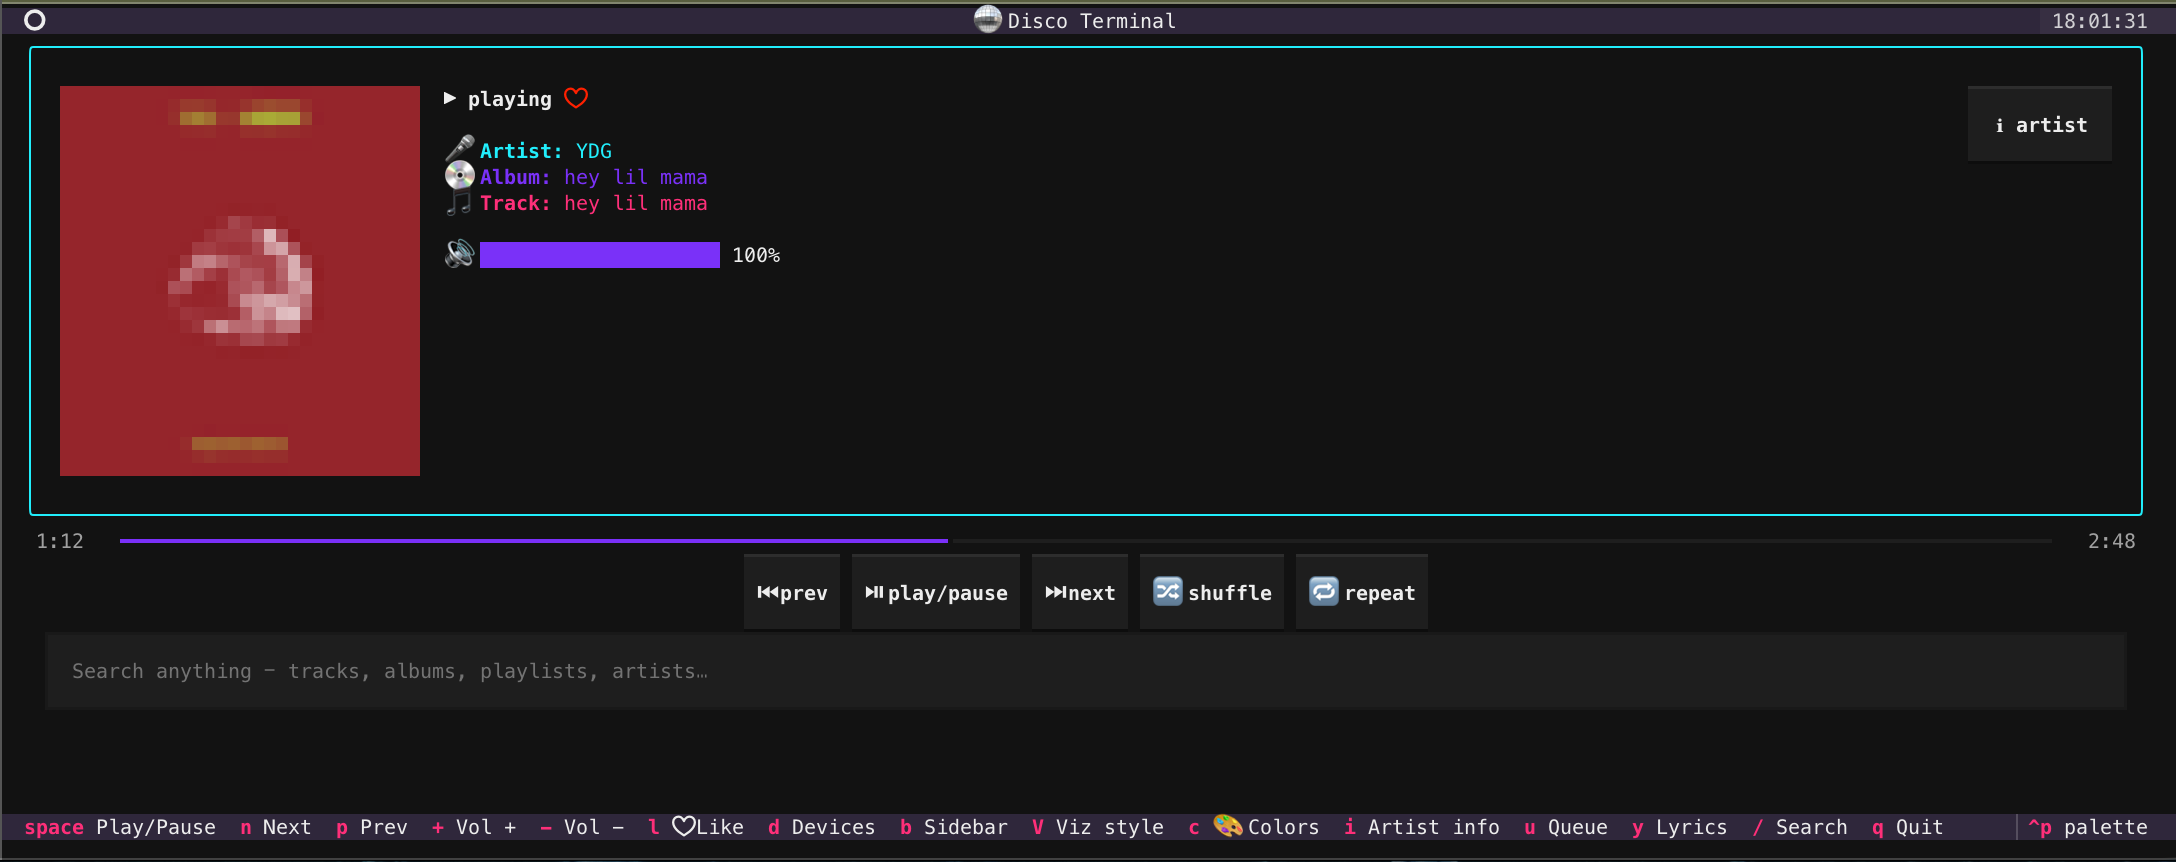The width and height of the screenshot is (2176, 862).
Task: Click footer Devices shortcut
Action: [x=822, y=827]
